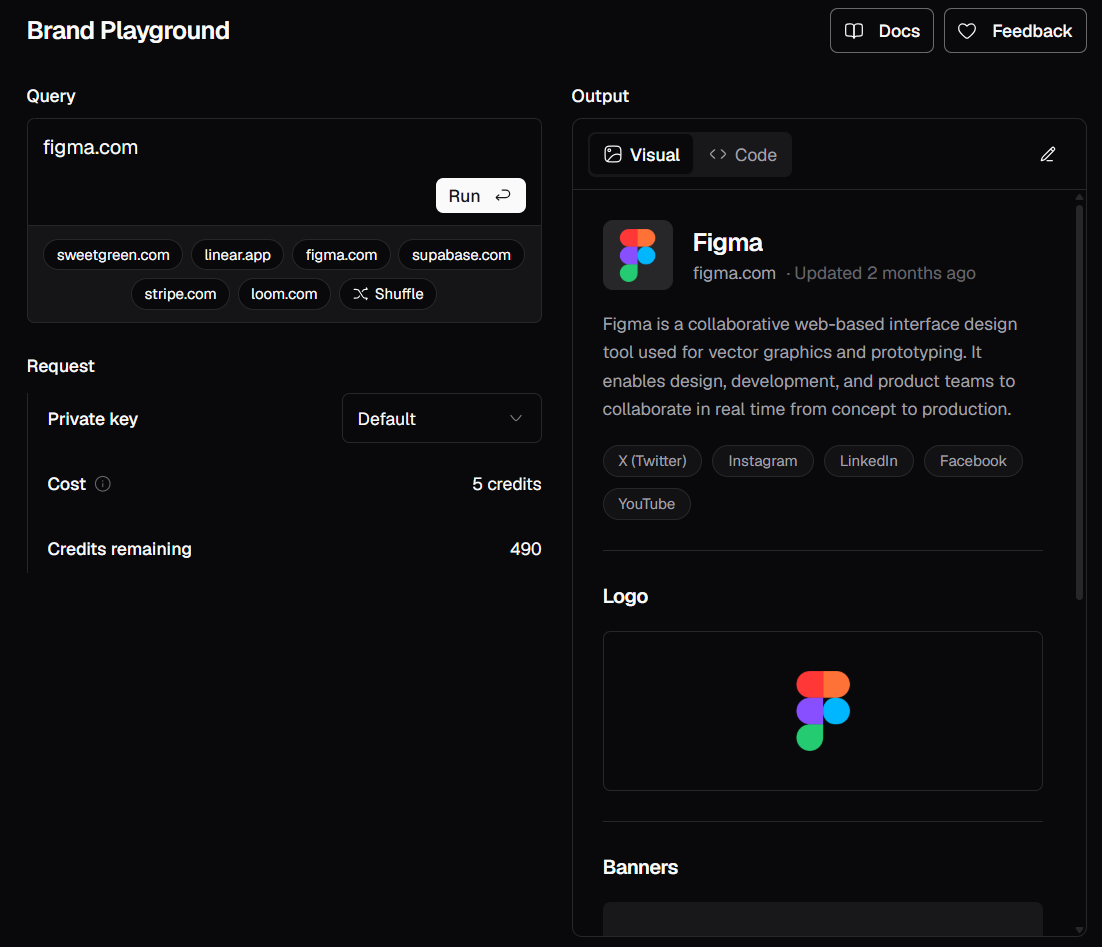Screen dimensions: 1102x947
Task: Click the query input field with figma.com
Action: click(284, 172)
